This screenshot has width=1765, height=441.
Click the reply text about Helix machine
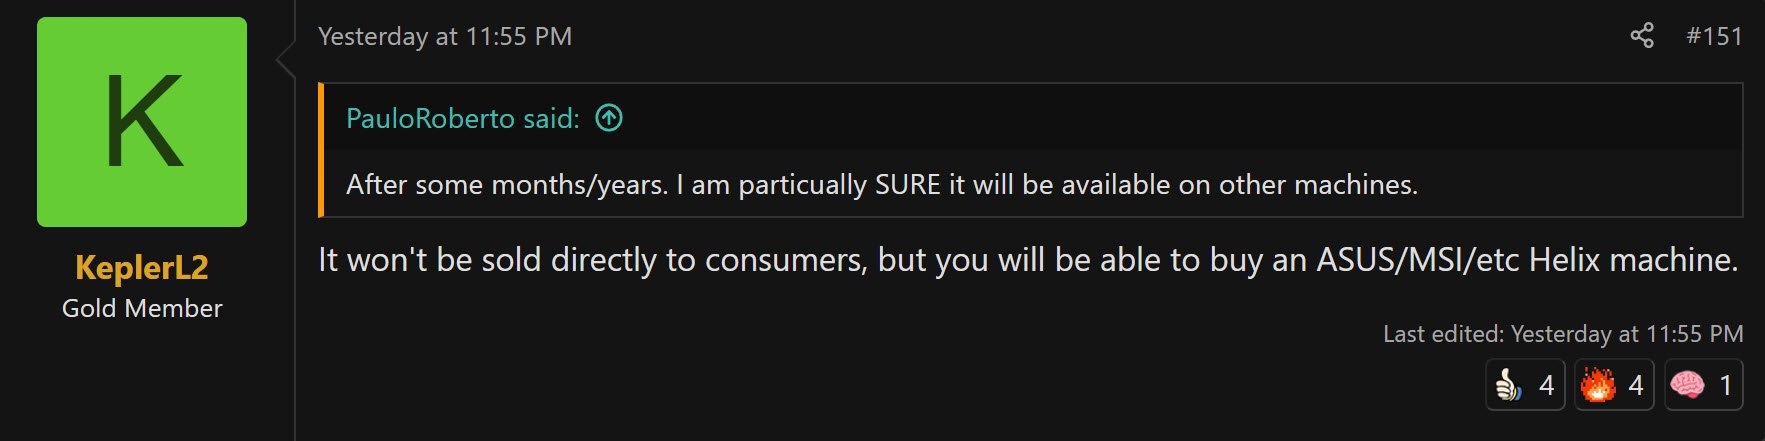click(1027, 260)
